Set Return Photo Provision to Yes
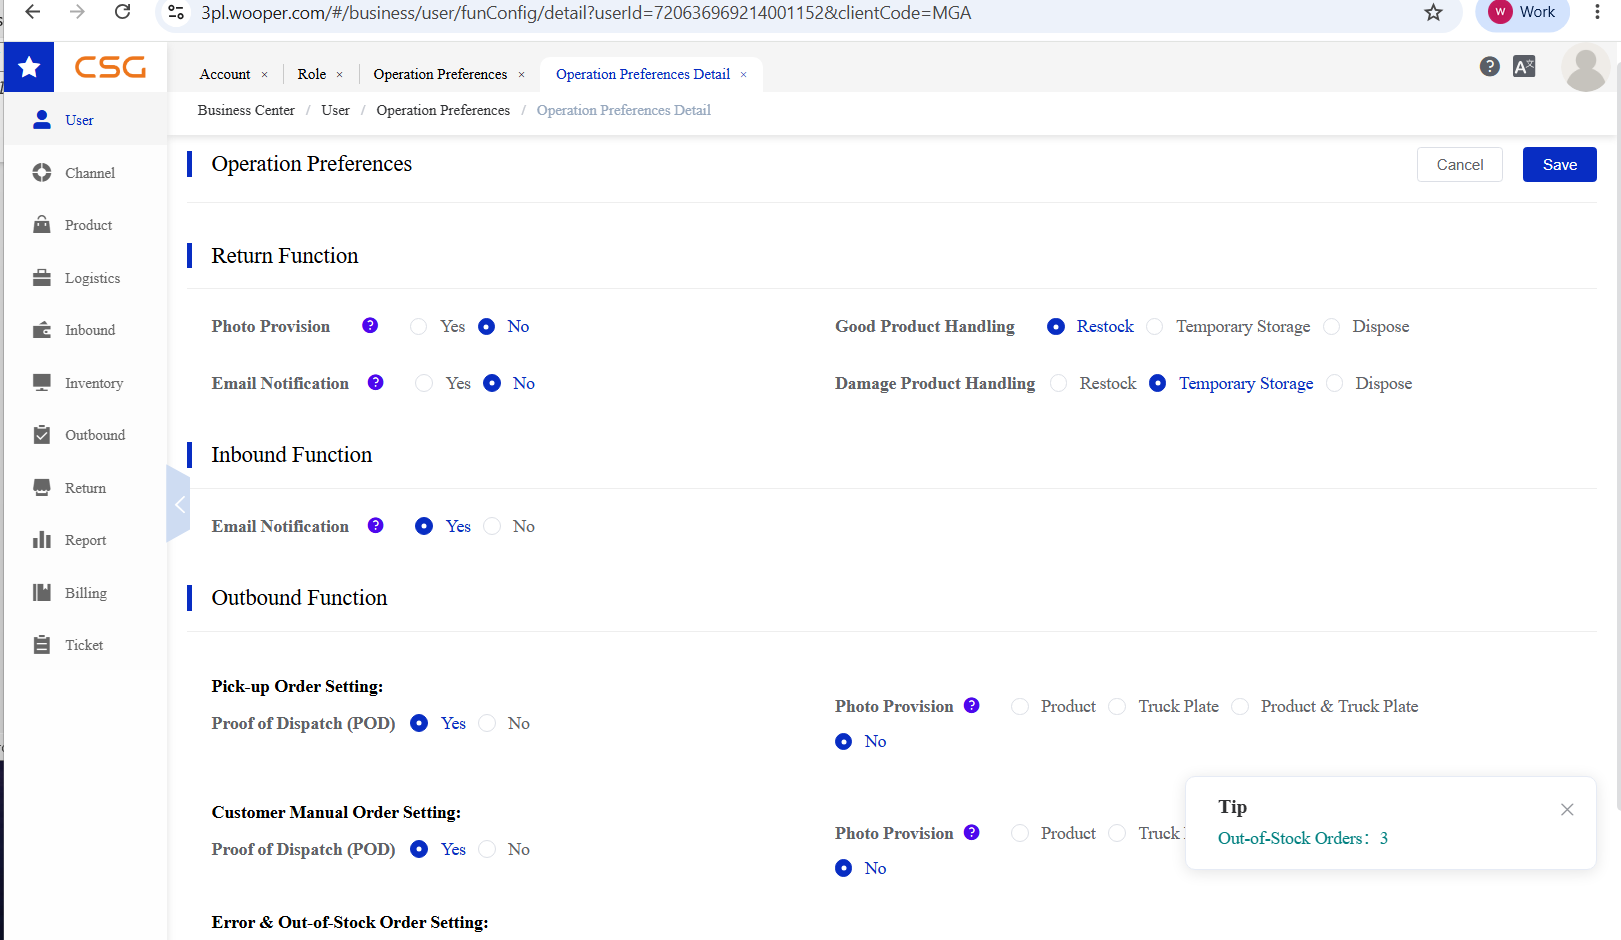The width and height of the screenshot is (1621, 940). [419, 327]
